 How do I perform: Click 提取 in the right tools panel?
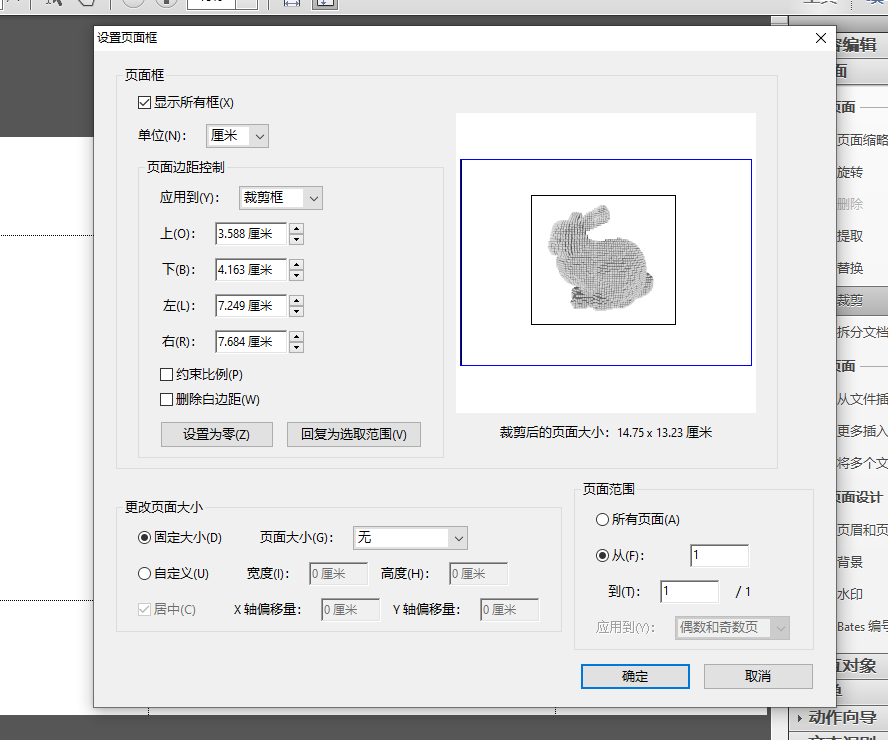850,236
